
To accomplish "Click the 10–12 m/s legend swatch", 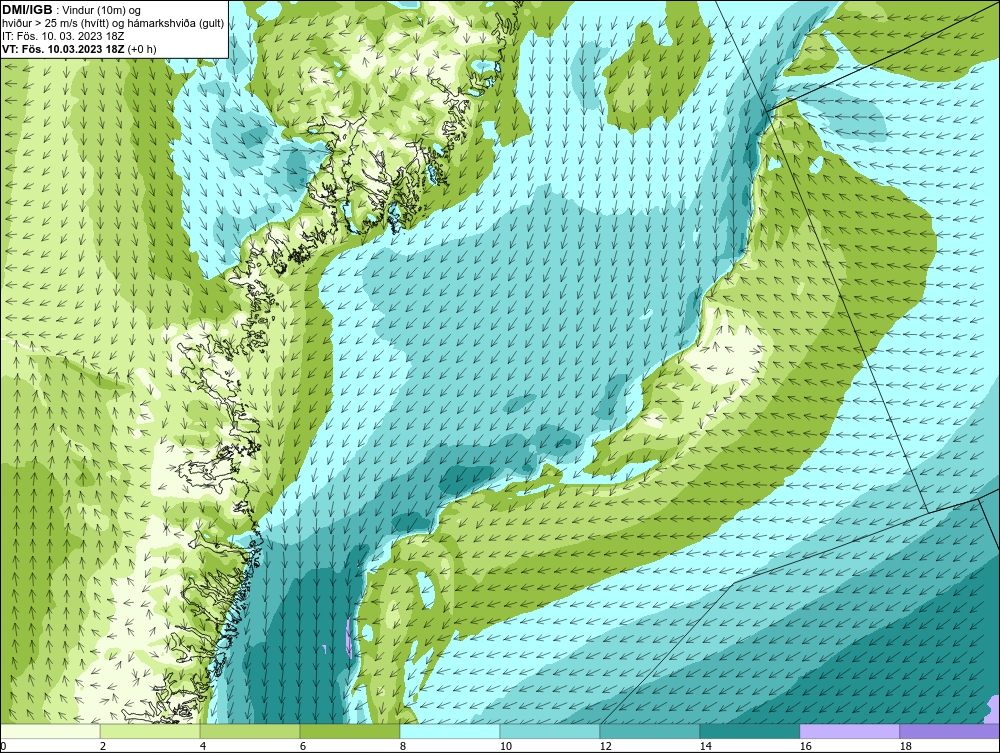I will tap(550, 731).
